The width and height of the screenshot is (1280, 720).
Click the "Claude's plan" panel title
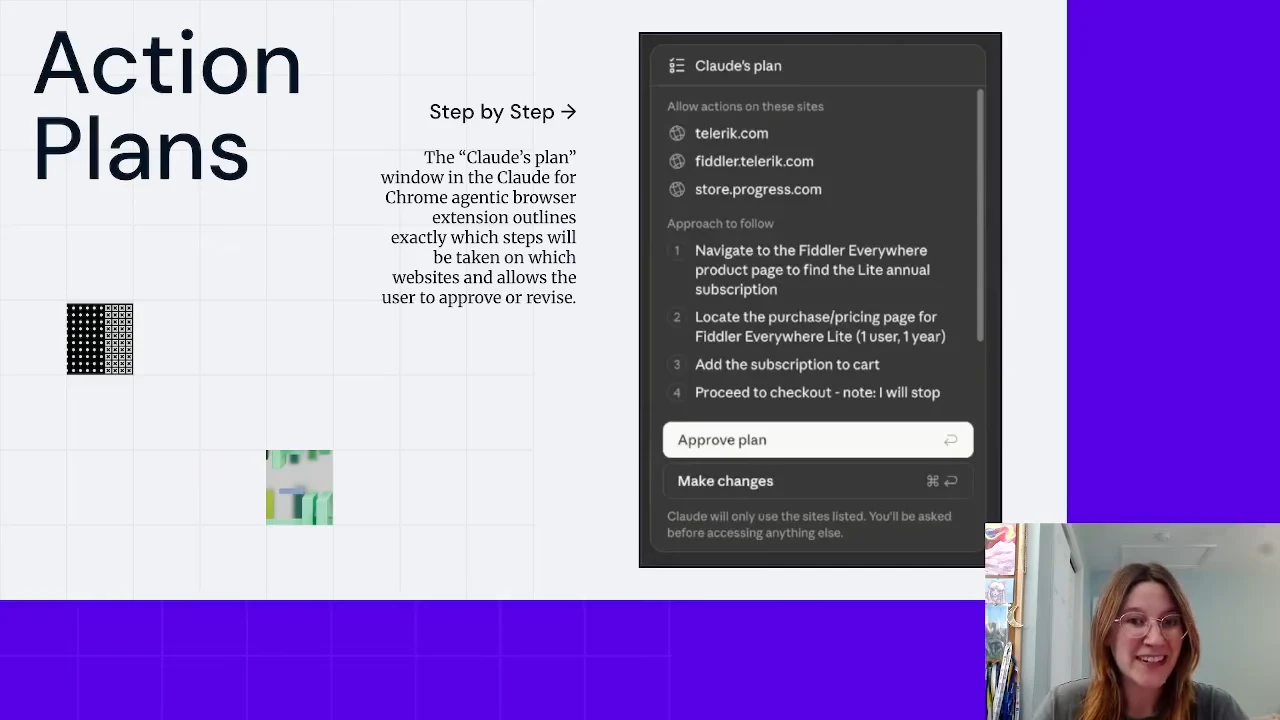click(738, 66)
